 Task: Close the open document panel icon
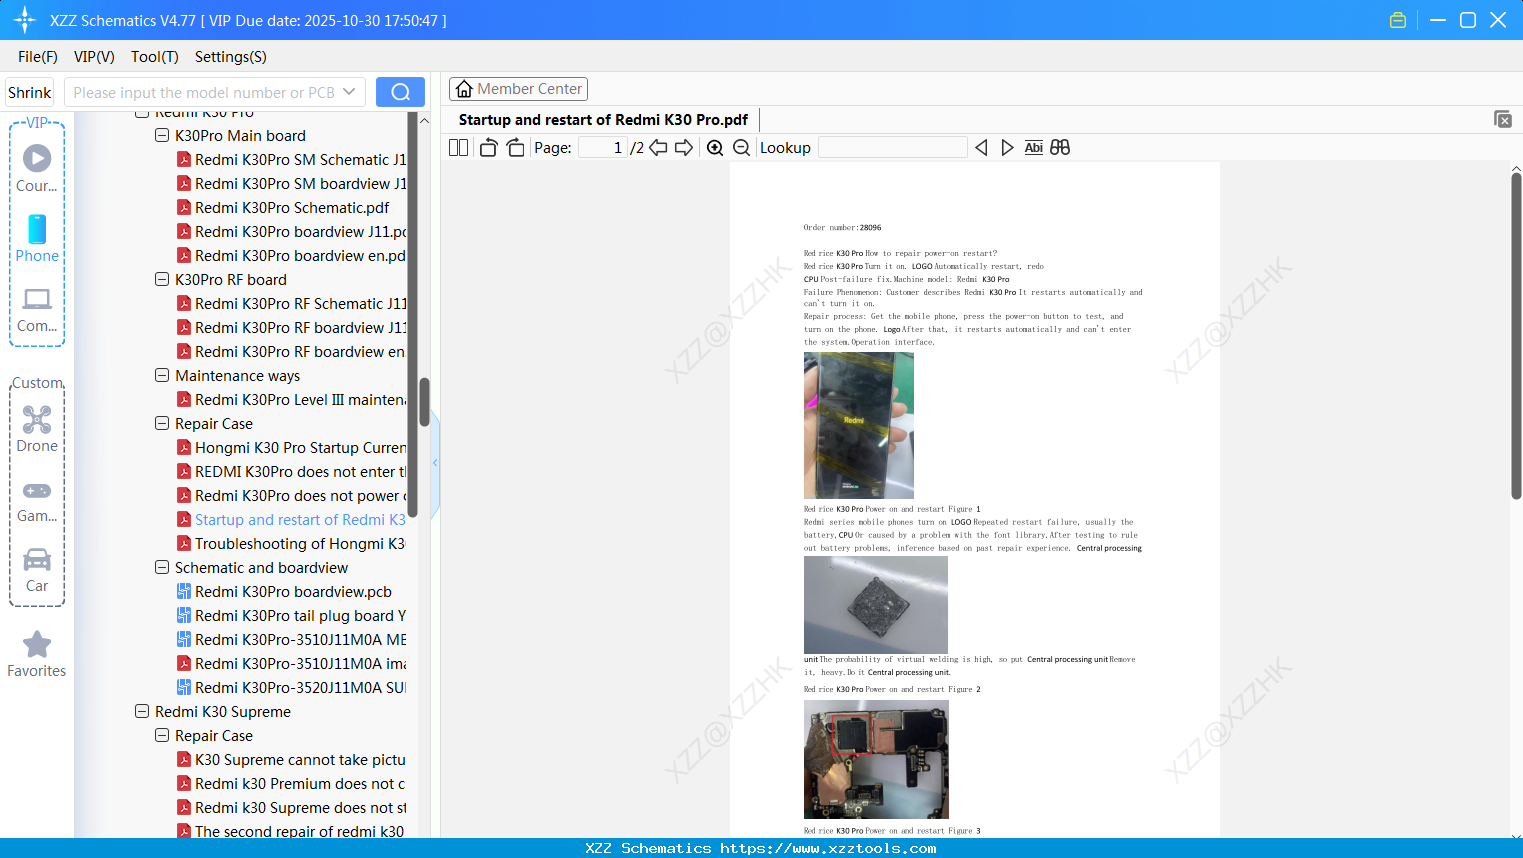1502,119
